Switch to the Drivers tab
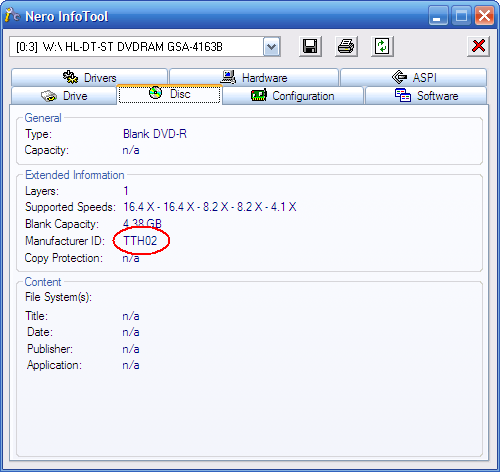The width and height of the screenshot is (500, 472). coord(89,77)
